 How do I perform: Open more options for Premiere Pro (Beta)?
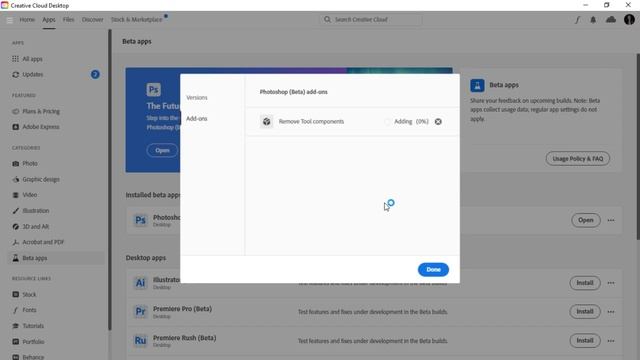[611, 311]
